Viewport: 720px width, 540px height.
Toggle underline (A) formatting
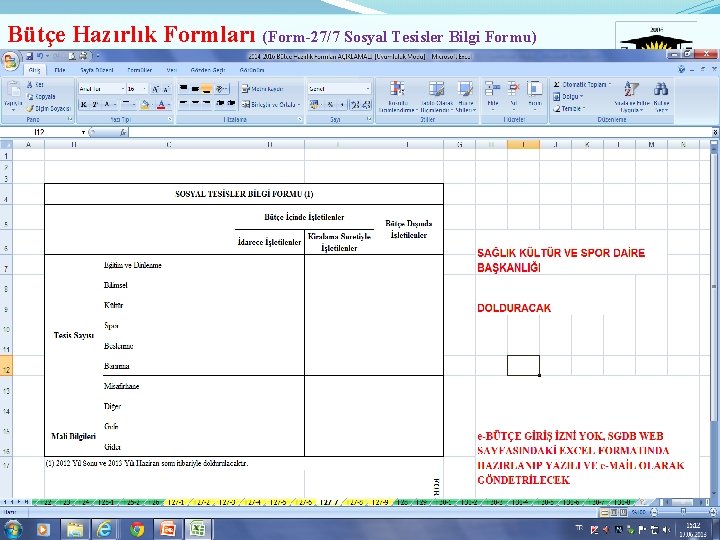tap(107, 105)
